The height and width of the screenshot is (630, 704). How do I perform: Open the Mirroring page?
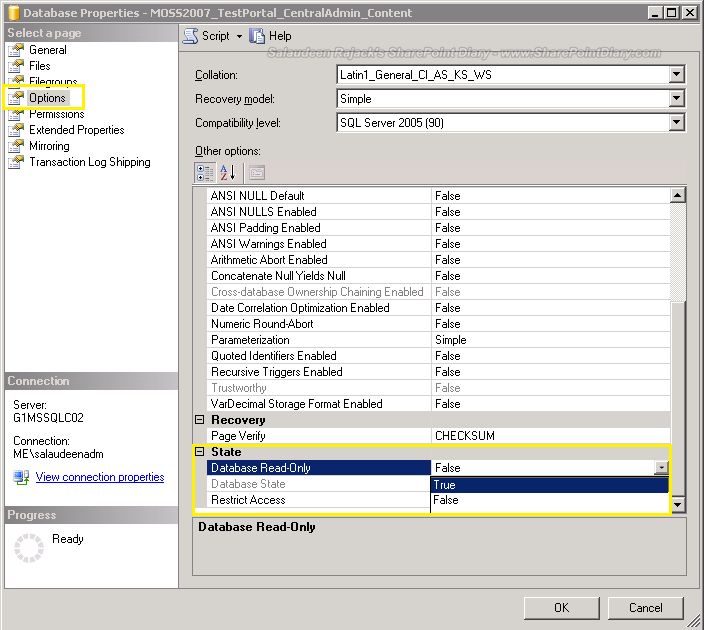click(49, 146)
